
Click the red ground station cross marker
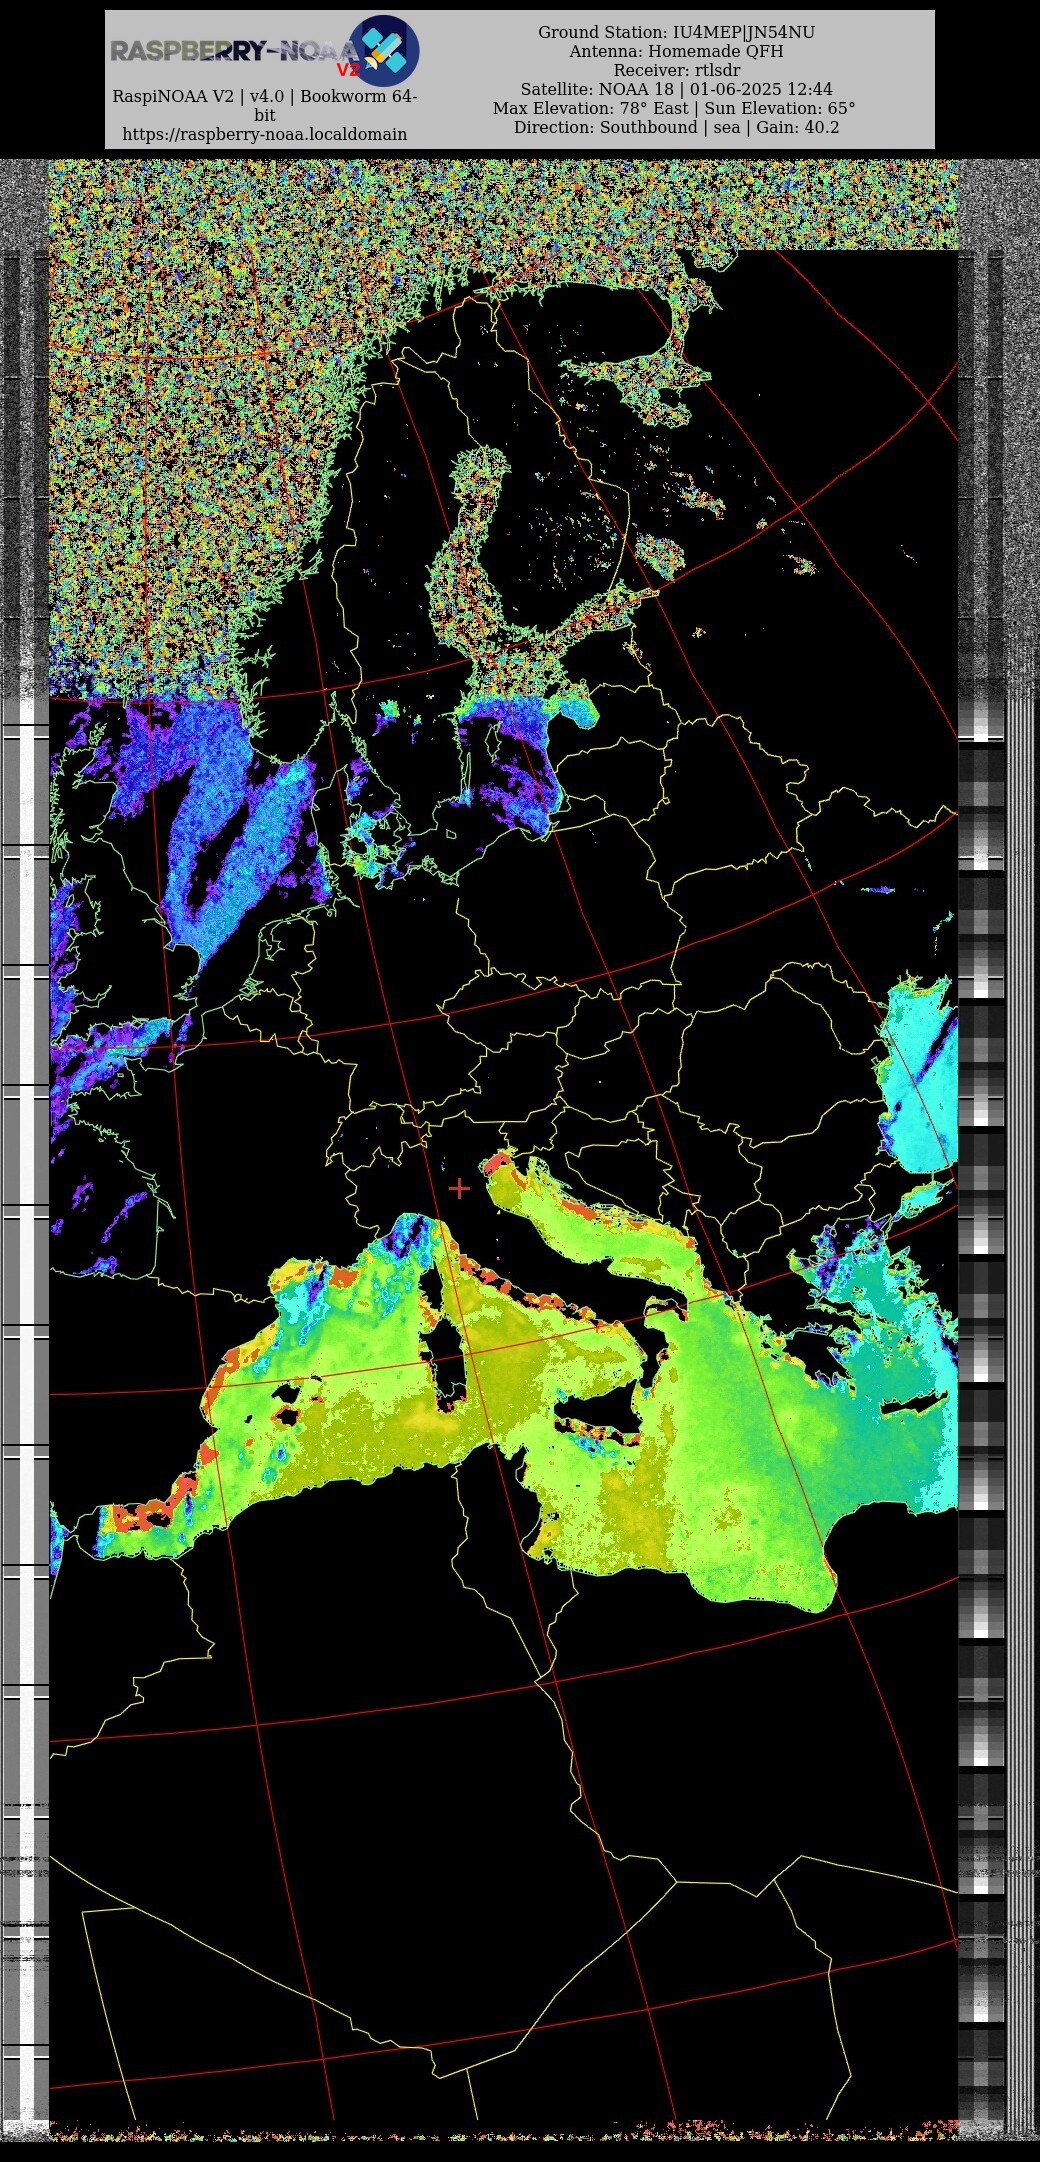pyautogui.click(x=459, y=1188)
